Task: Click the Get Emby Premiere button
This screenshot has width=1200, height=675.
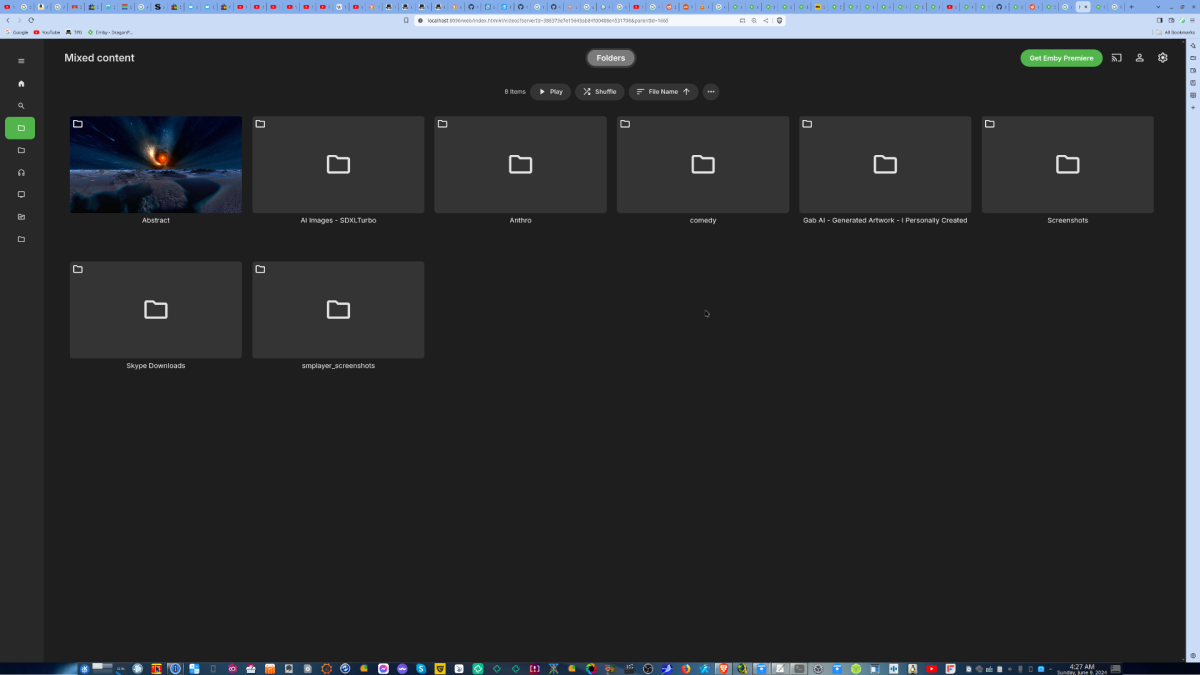Action: [x=1061, y=58]
